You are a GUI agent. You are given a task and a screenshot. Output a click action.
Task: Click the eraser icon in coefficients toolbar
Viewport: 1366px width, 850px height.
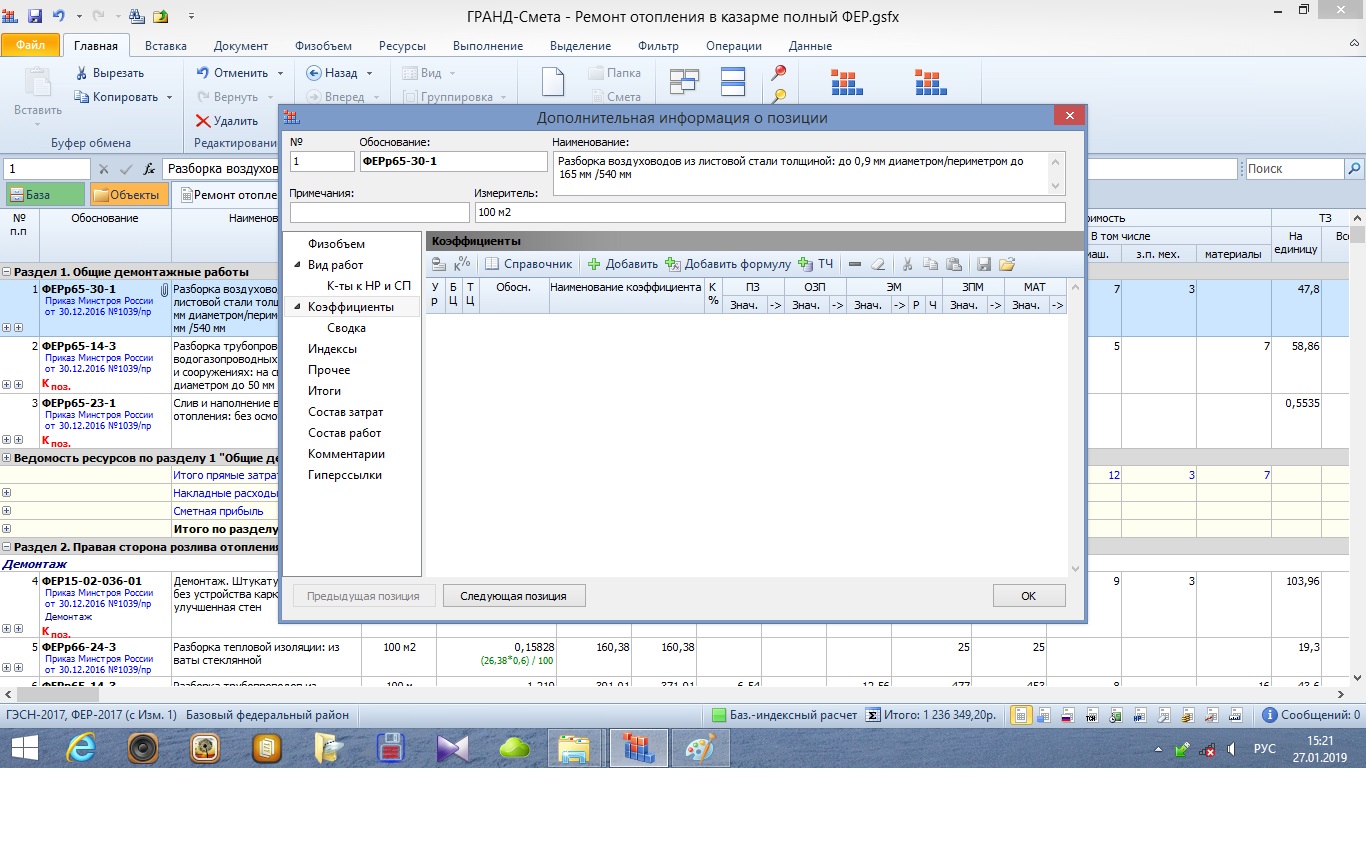[877, 264]
